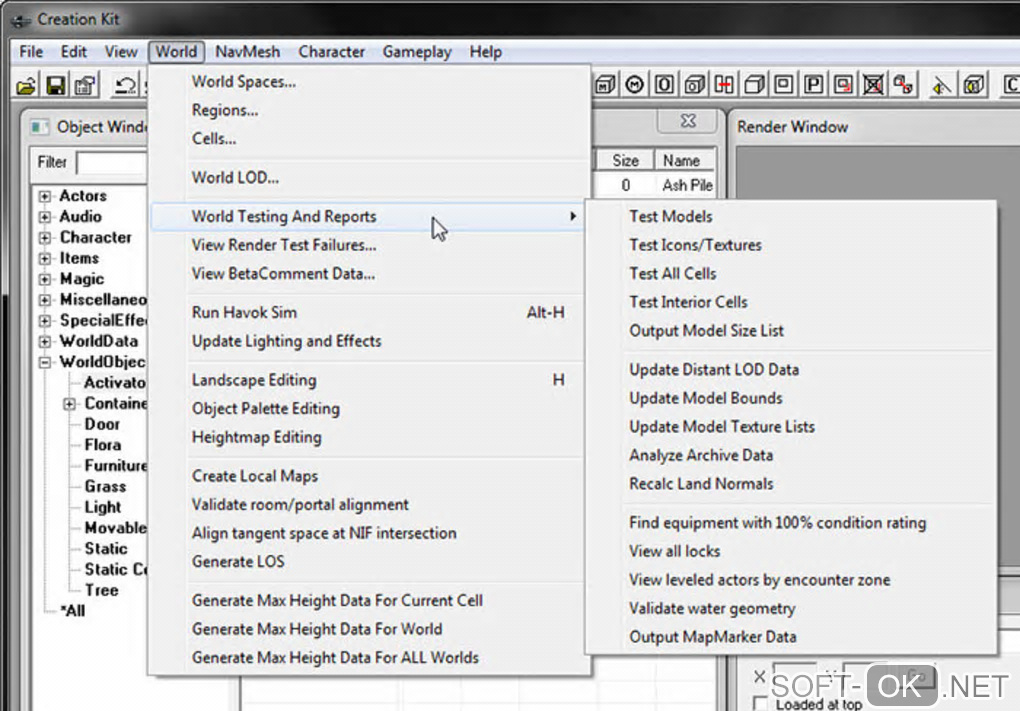1020x711 pixels.
Task: Select Landscape Editing menu entry
Action: (x=369, y=381)
